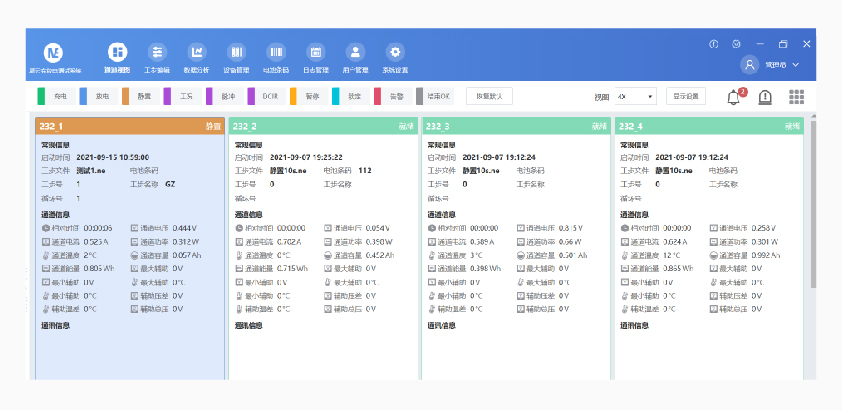Viewport: 842px width, 410px height.
Task: Click the notification bell with red badge
Action: (734, 96)
